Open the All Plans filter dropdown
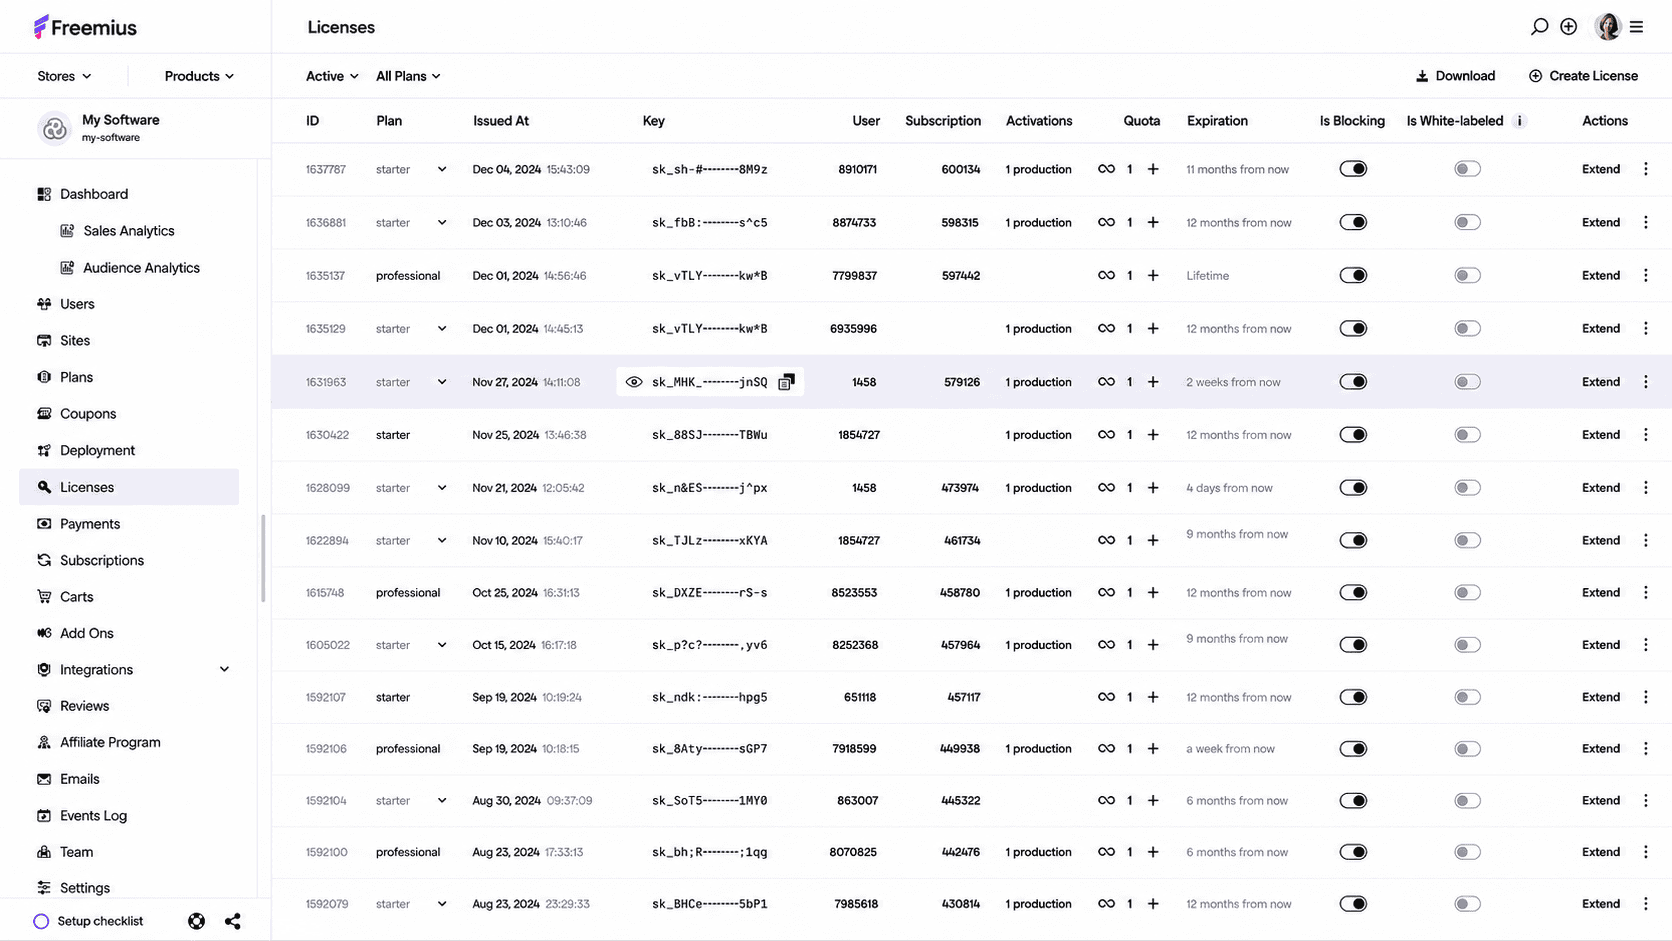This screenshot has width=1672, height=941. pos(408,76)
